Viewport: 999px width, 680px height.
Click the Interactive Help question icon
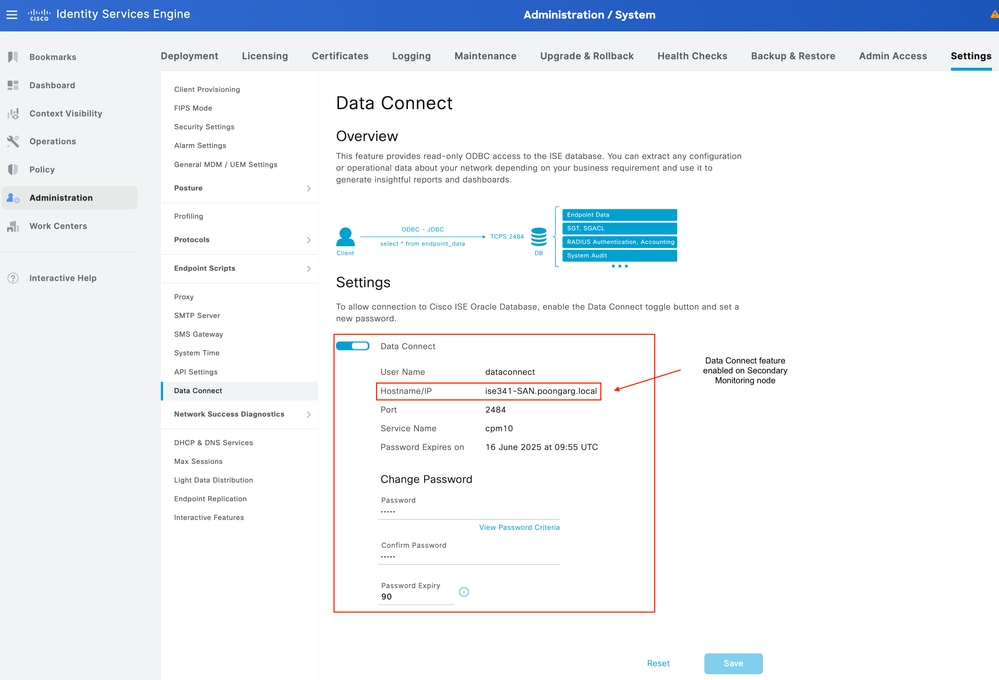pos(13,278)
